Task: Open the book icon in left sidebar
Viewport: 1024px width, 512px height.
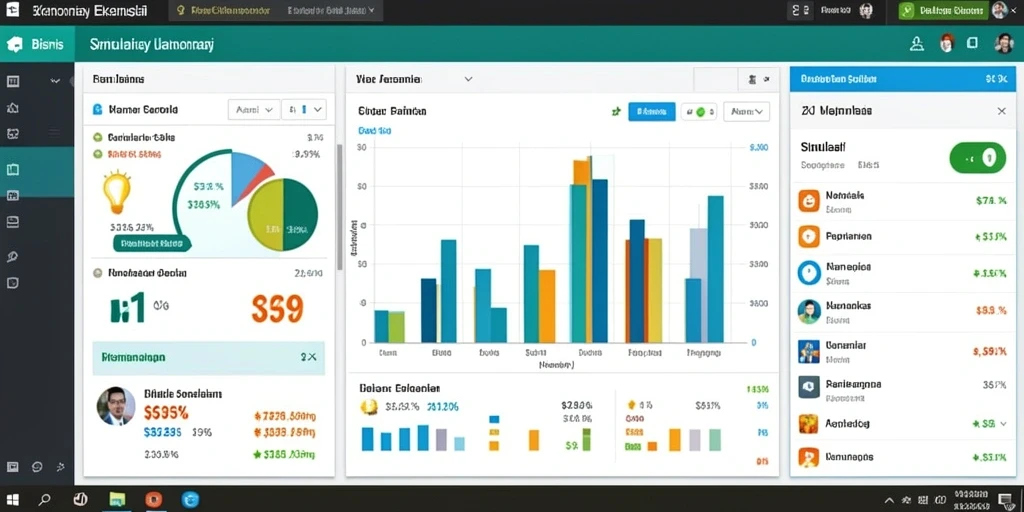Action: tap(12, 170)
